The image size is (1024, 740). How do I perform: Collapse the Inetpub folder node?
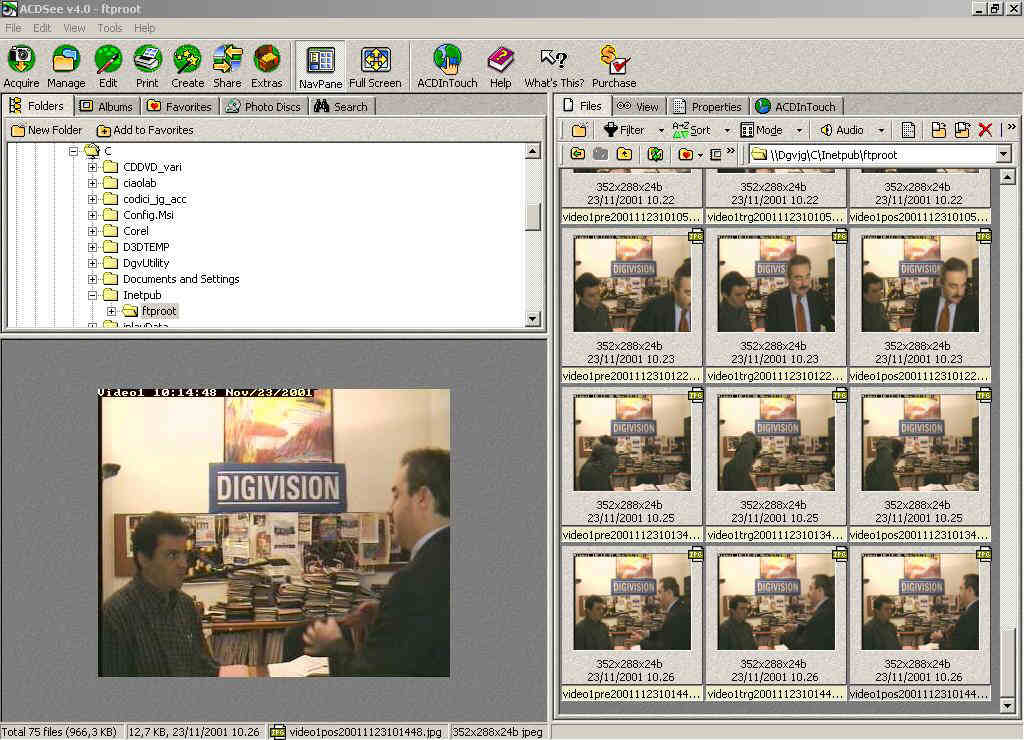tap(92, 295)
